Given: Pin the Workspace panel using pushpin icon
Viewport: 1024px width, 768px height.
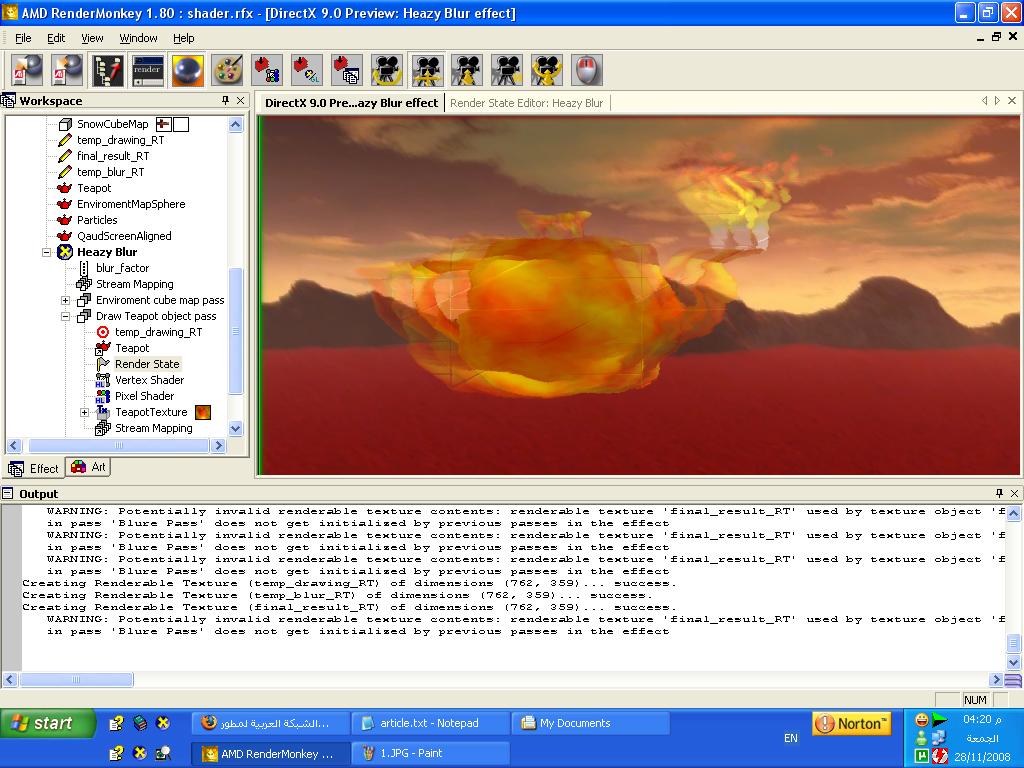Looking at the screenshot, I should tap(225, 101).
